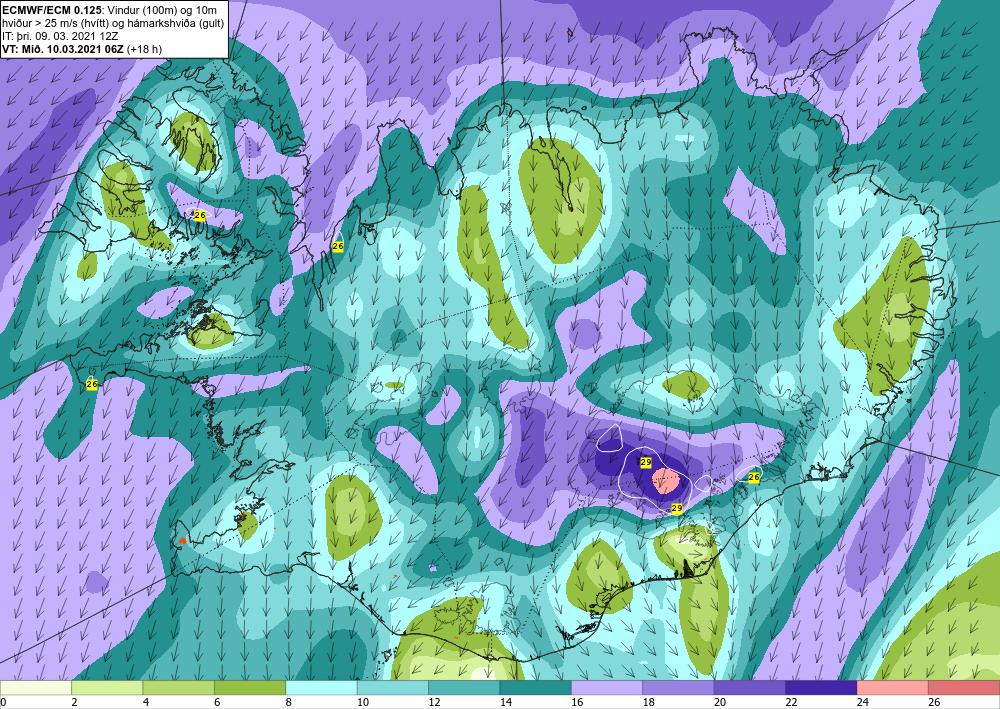The image size is (1000, 709).
Task: Click the orange dot near the southwest peninsula tip
Action: coord(182,541)
